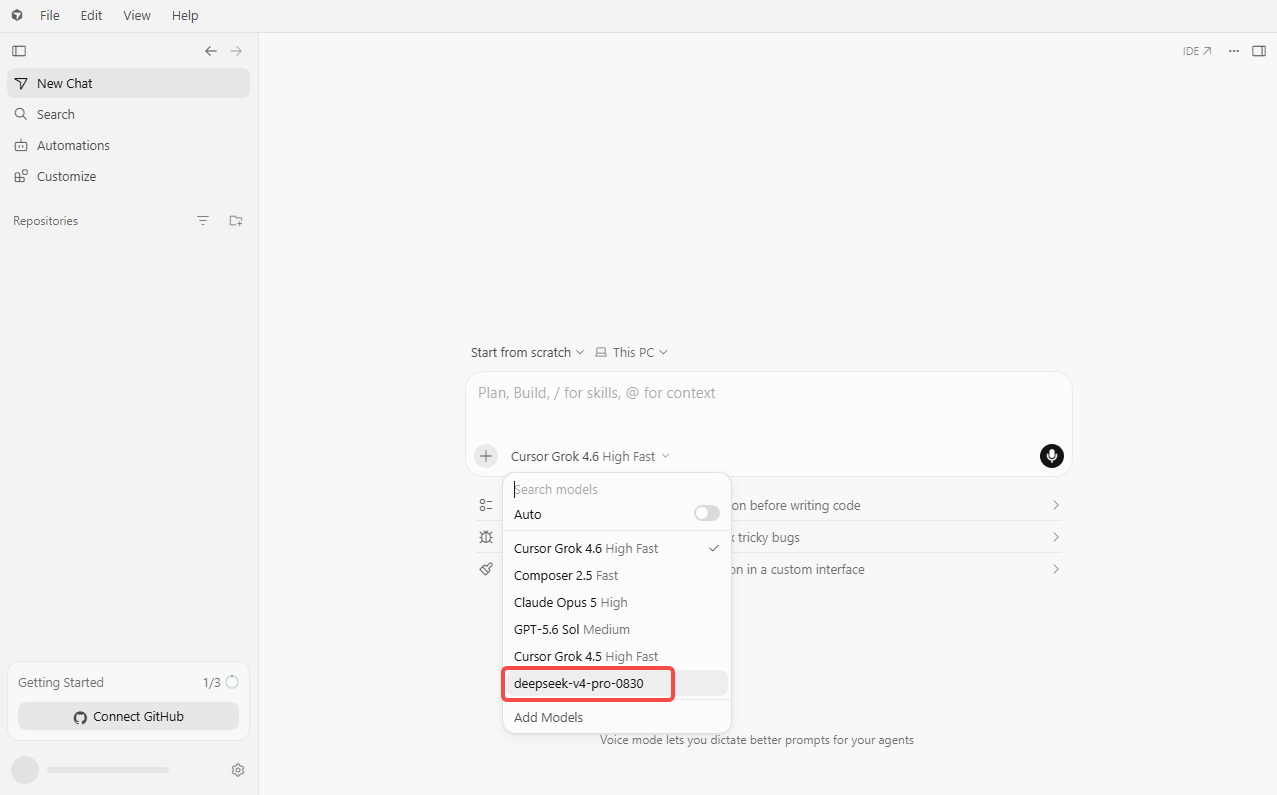This screenshot has width=1277, height=795.
Task: Open Automations in sidebar
Action: (x=128, y=145)
